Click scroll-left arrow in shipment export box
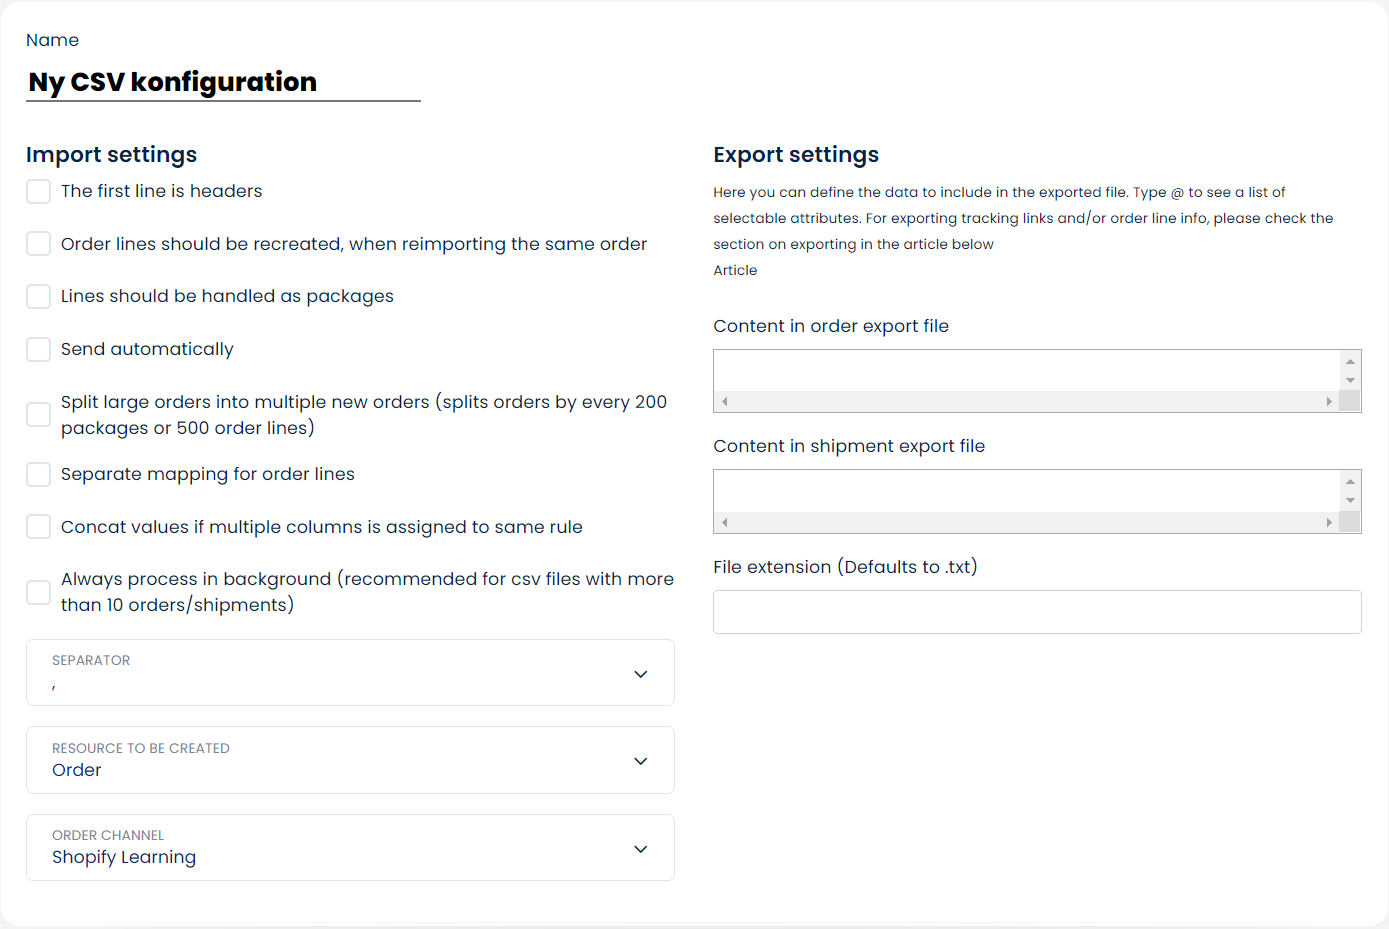 click(725, 523)
